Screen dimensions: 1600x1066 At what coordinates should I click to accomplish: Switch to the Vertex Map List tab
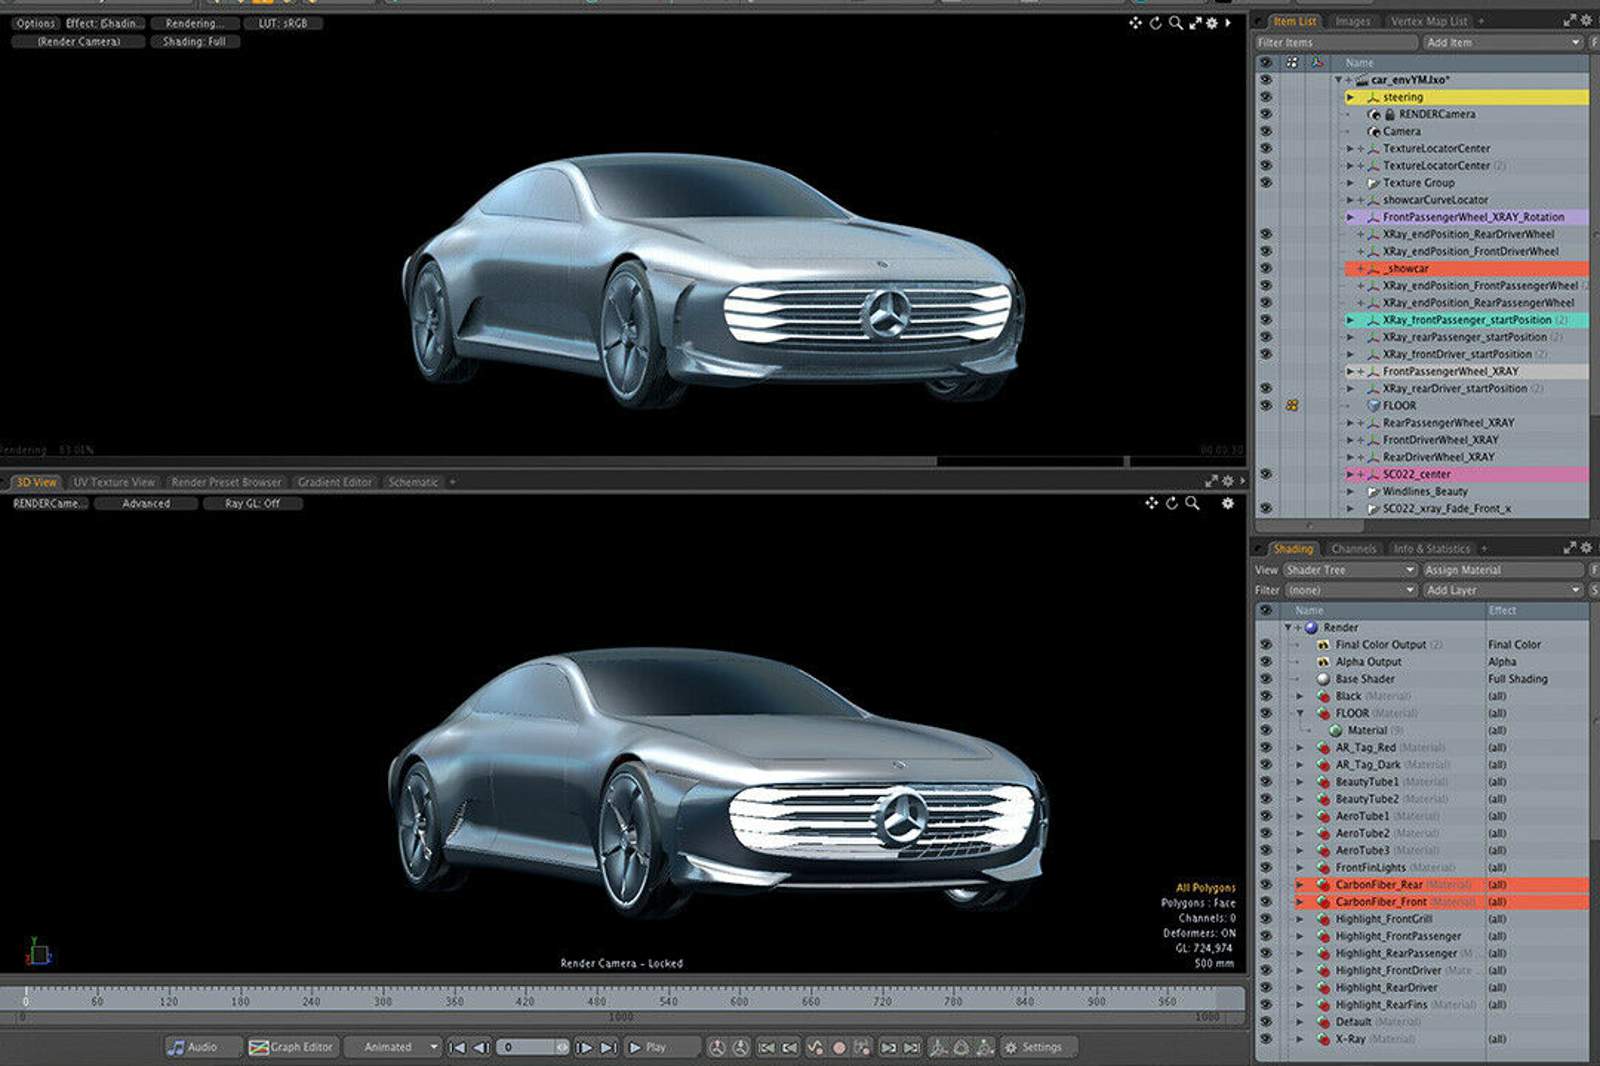[x=1429, y=21]
